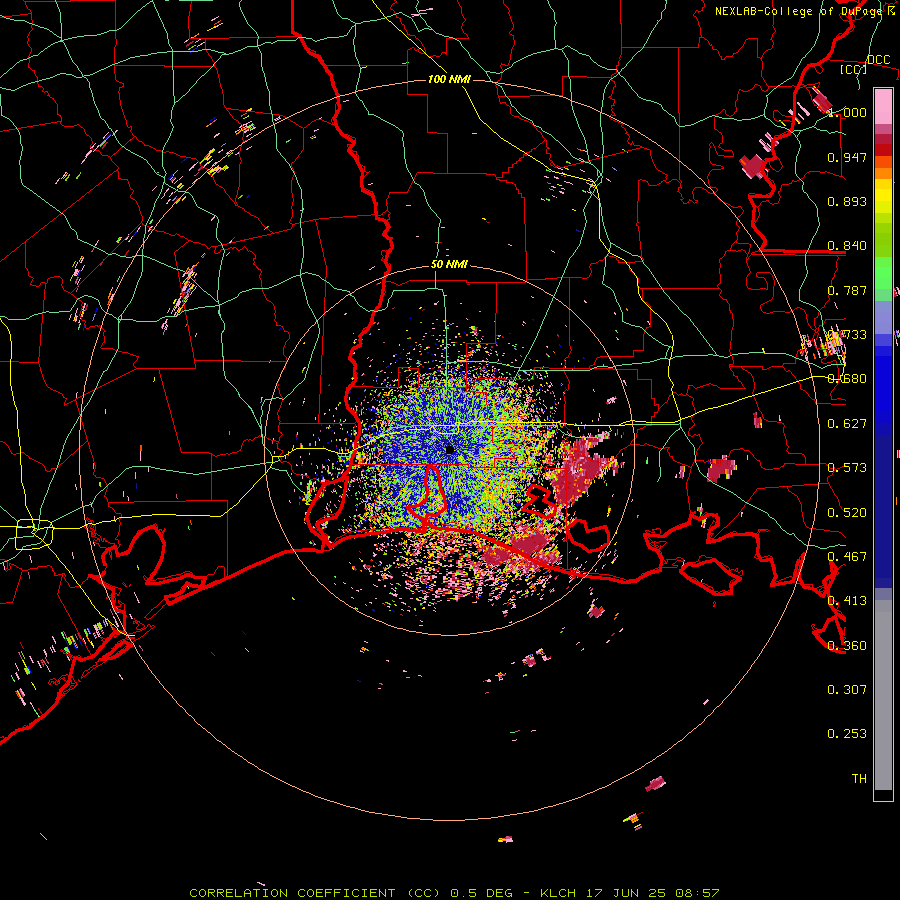Click the black radar site dot
Image resolution: width=900 pixels, height=900 pixels.
449,450
